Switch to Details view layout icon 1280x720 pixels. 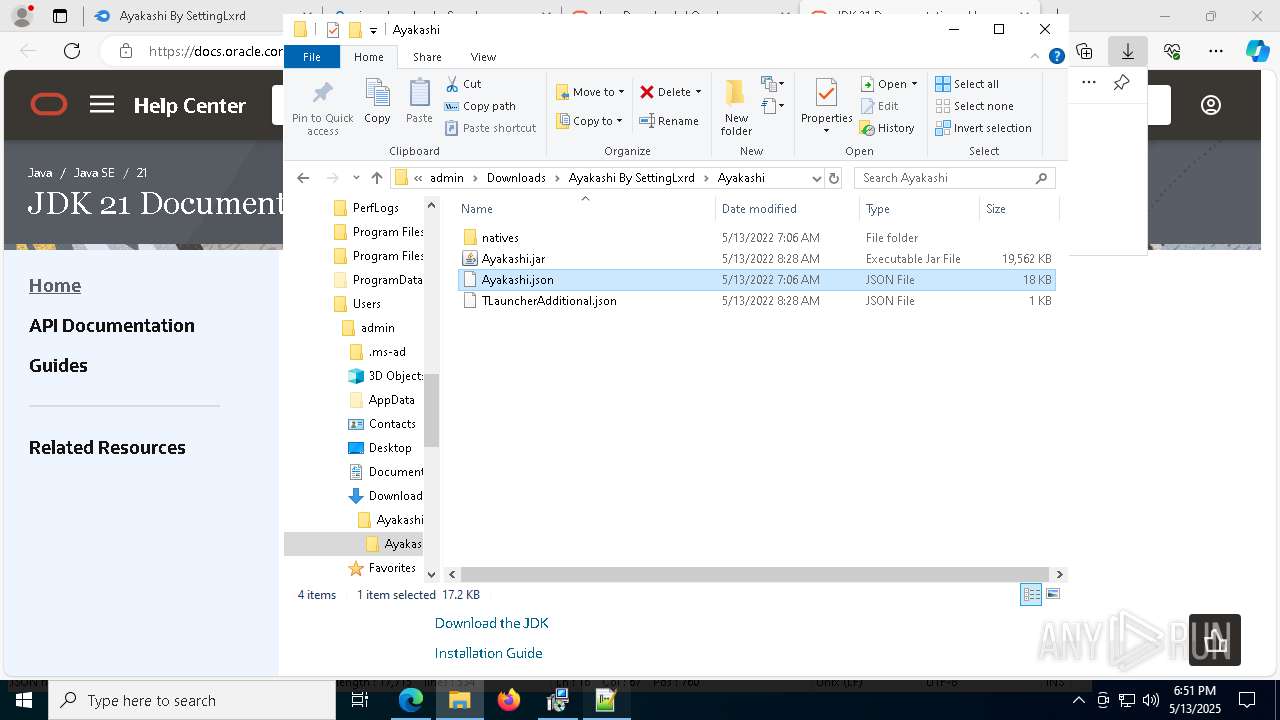[x=1031, y=595]
